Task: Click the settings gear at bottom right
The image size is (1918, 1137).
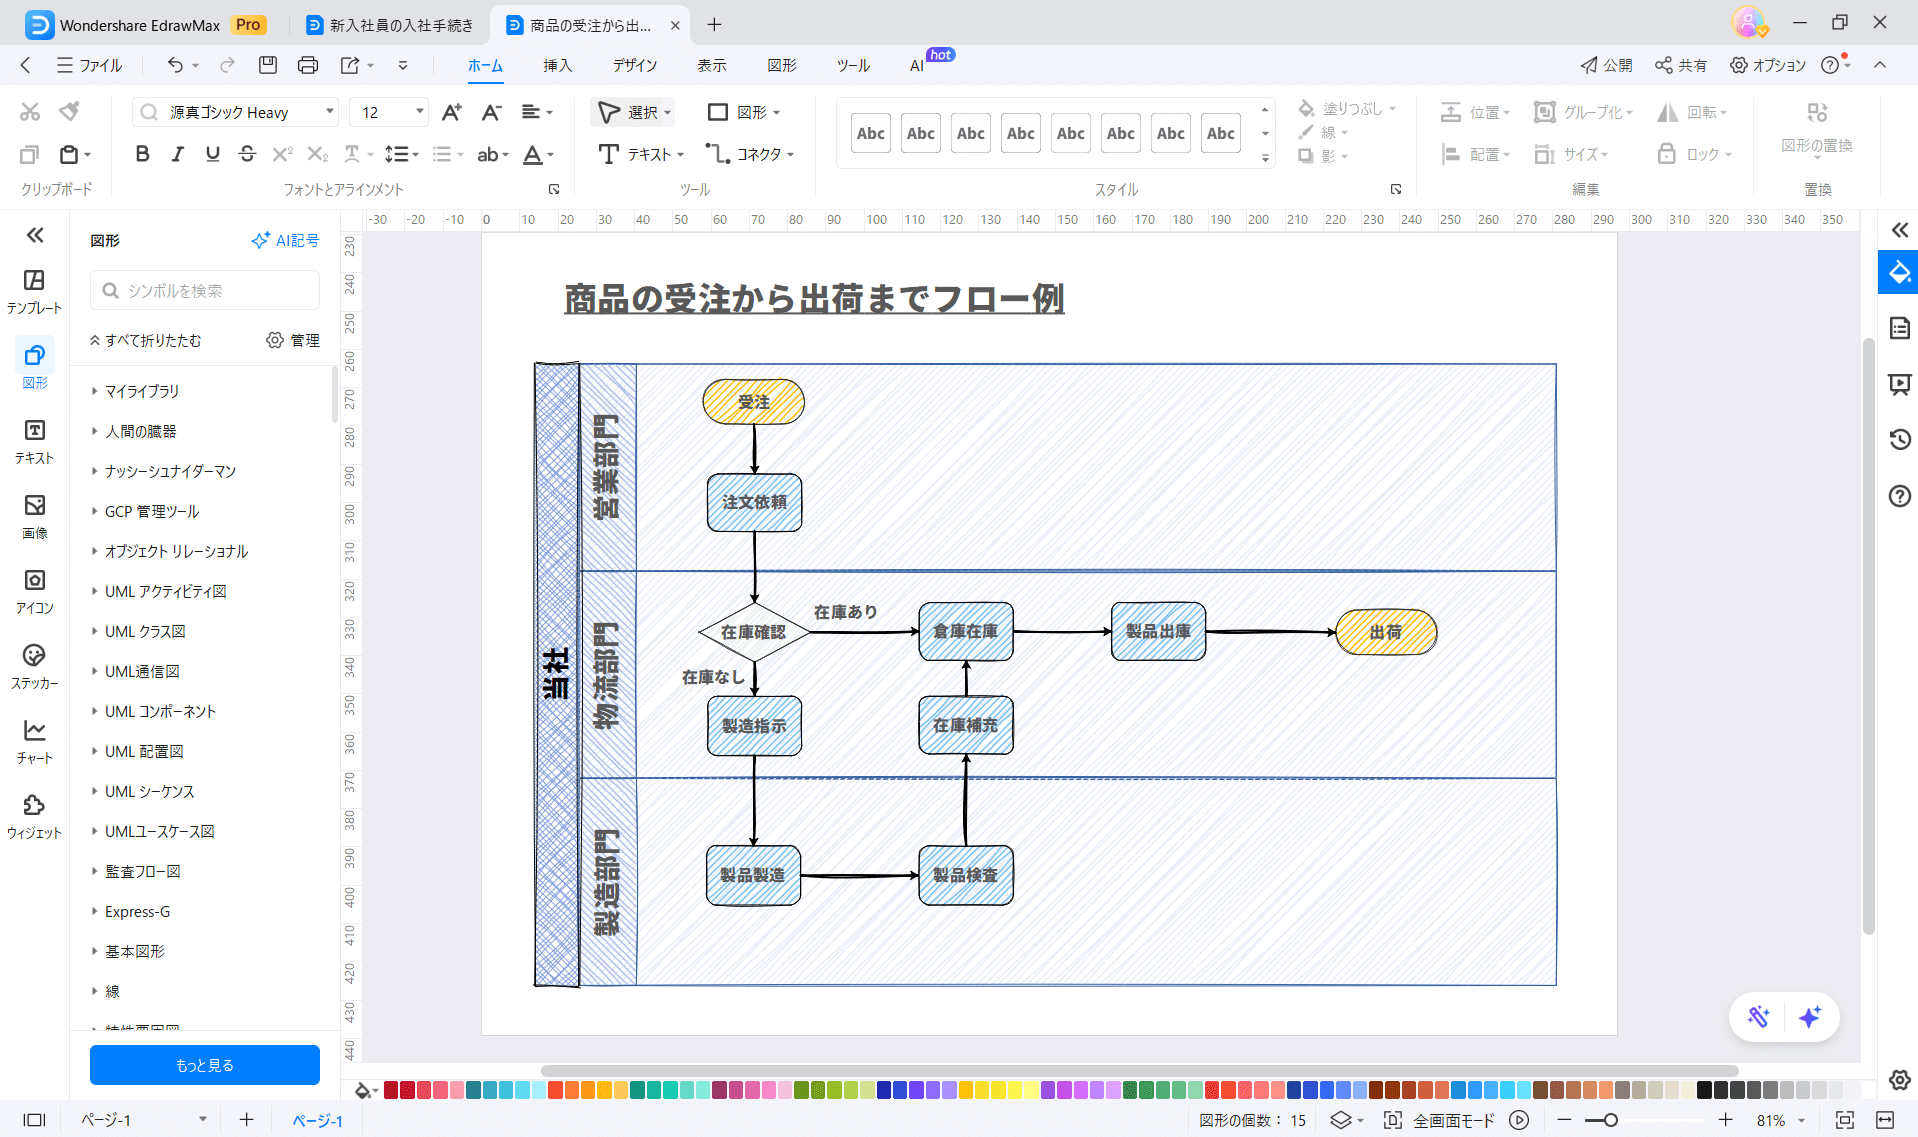Action: pos(1900,1080)
